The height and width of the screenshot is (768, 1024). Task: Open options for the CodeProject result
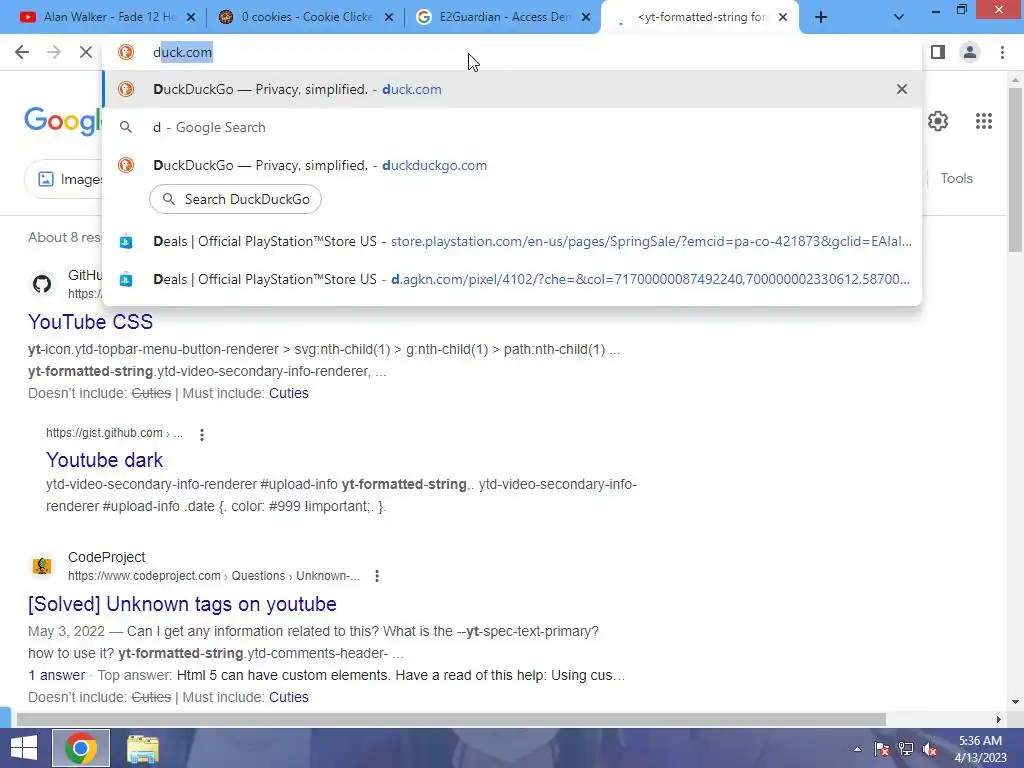pyautogui.click(x=377, y=576)
